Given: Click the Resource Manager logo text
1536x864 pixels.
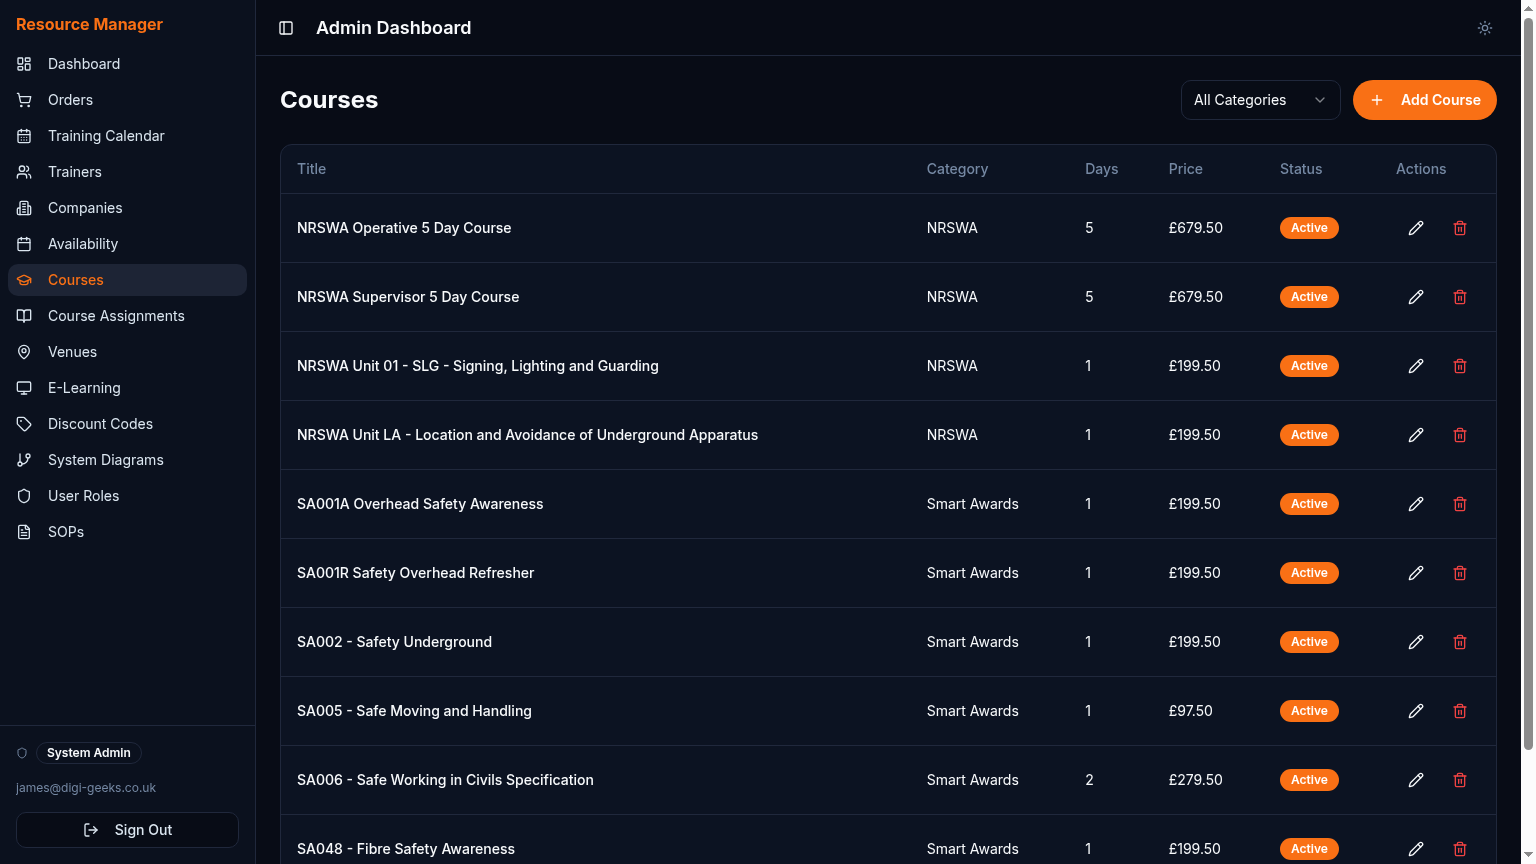Looking at the screenshot, I should tap(89, 24).
